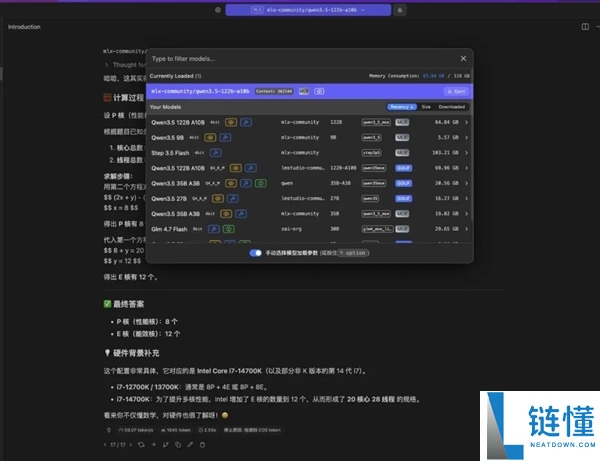
Task: Click the icon right of the model selector
Action: (x=400, y=10)
